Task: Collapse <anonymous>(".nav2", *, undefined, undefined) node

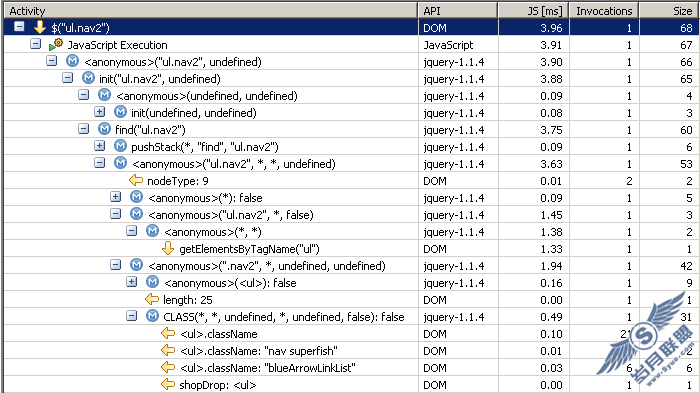Action: coord(116,265)
